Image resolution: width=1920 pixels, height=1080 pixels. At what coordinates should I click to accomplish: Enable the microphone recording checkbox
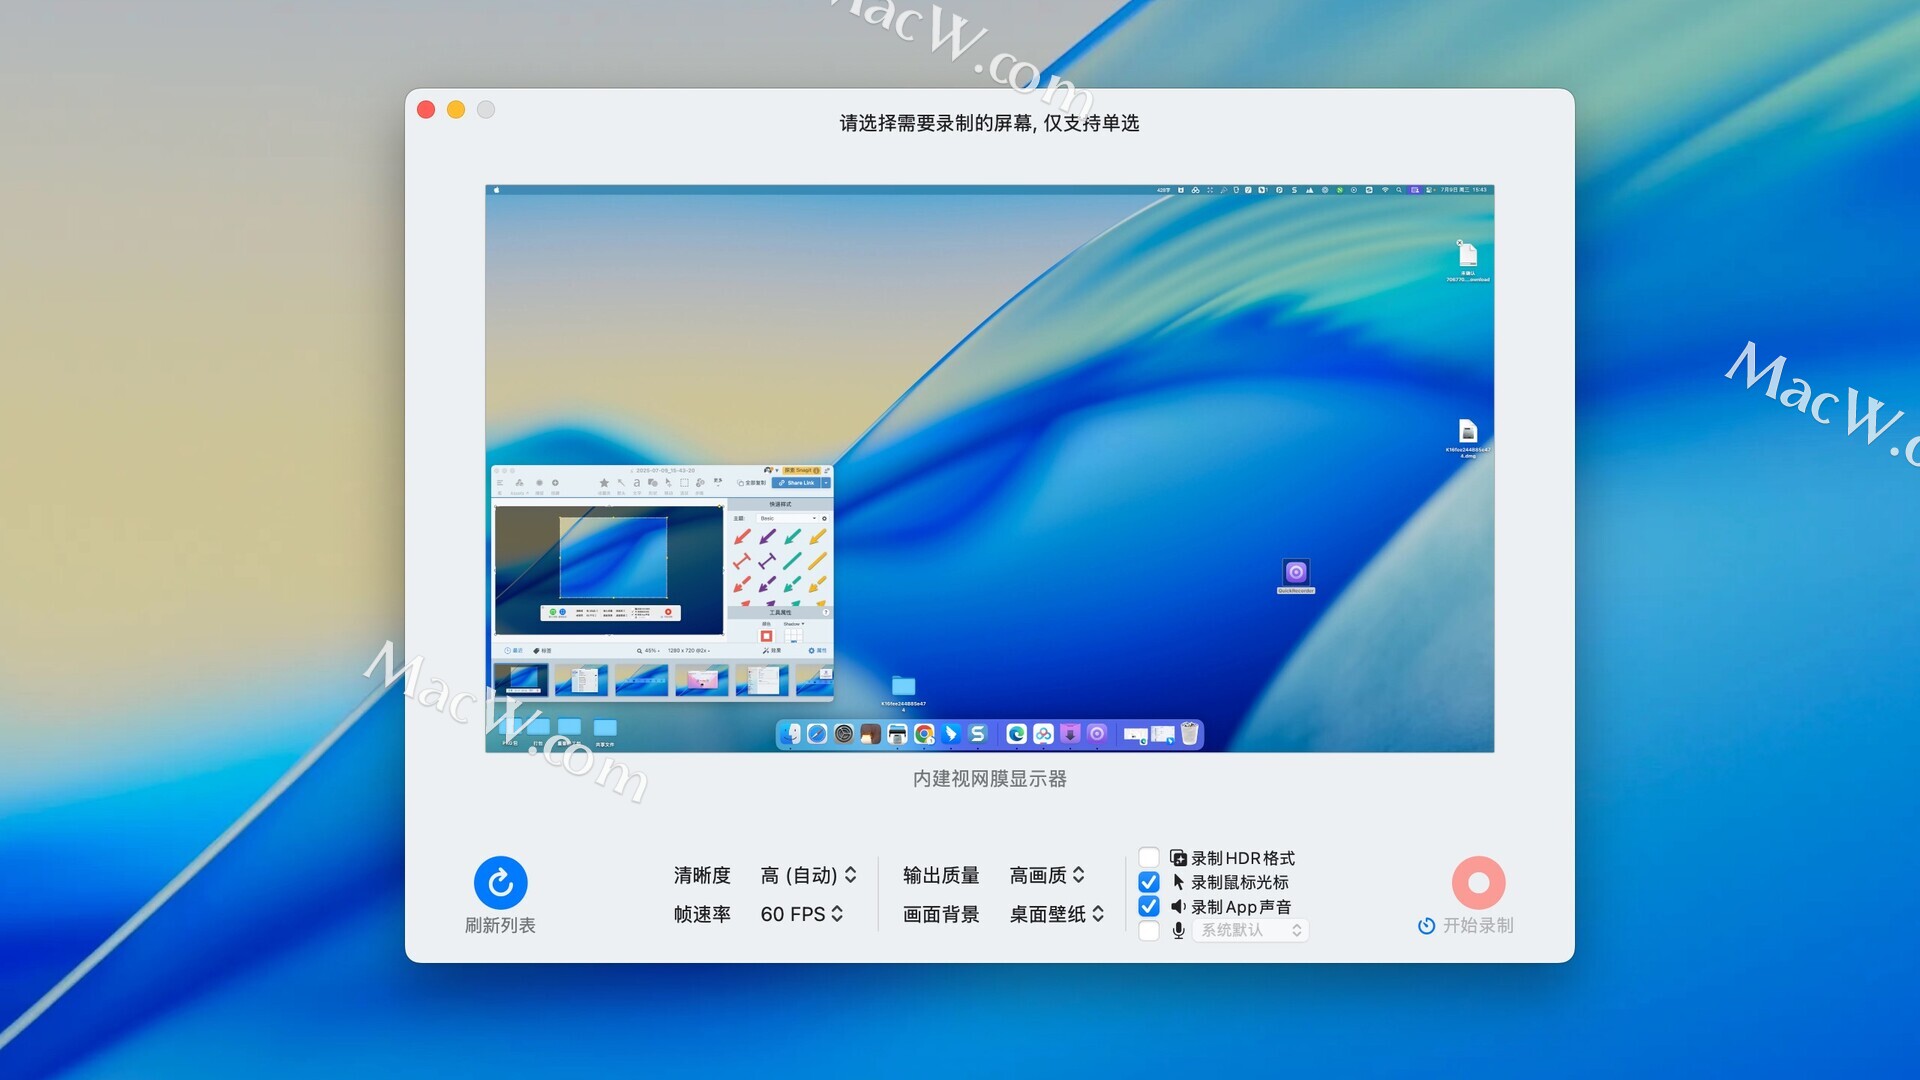[1149, 931]
